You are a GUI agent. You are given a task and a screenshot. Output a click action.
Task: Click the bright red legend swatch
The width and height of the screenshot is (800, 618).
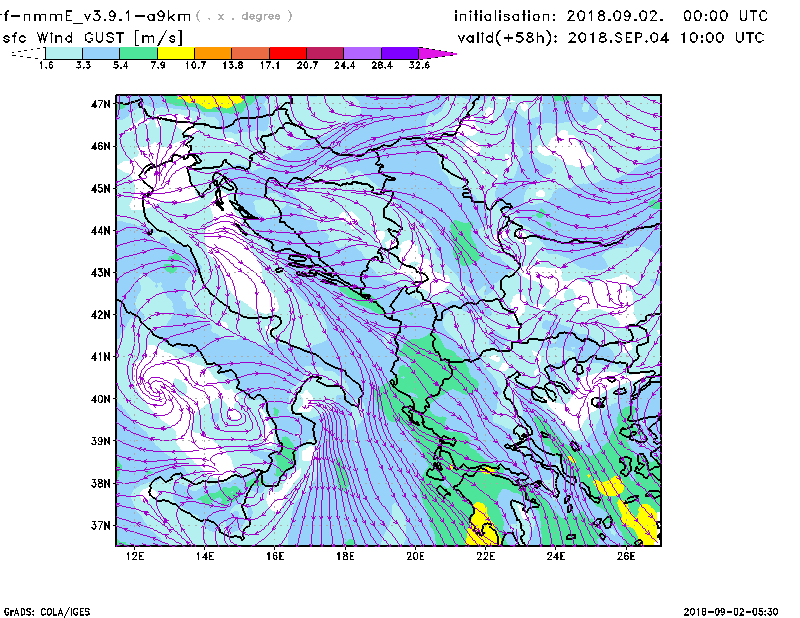(288, 53)
